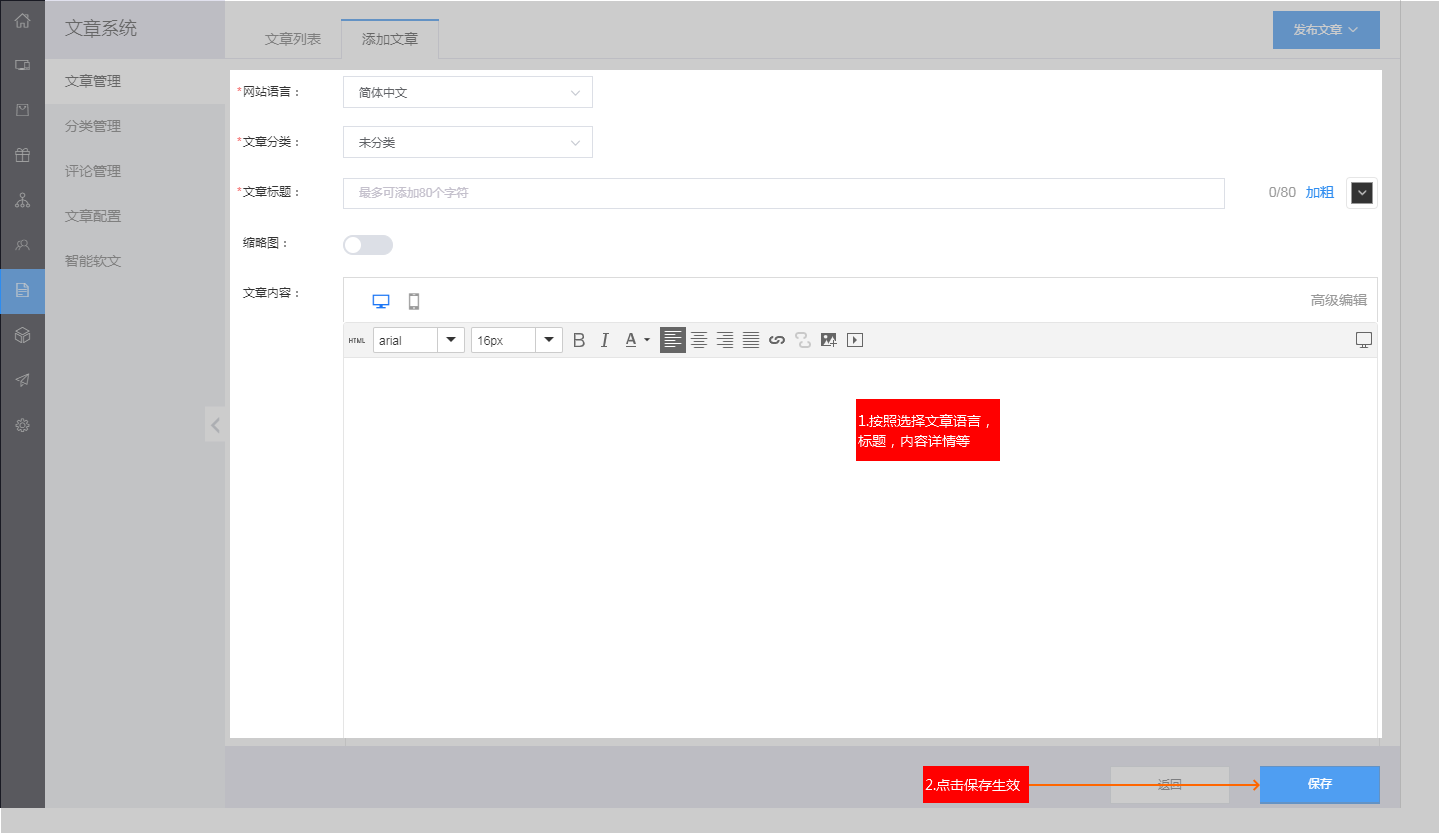Image resolution: width=1440 pixels, height=834 pixels.
Task: Expand the 文章分类 category dropdown
Action: click(468, 142)
